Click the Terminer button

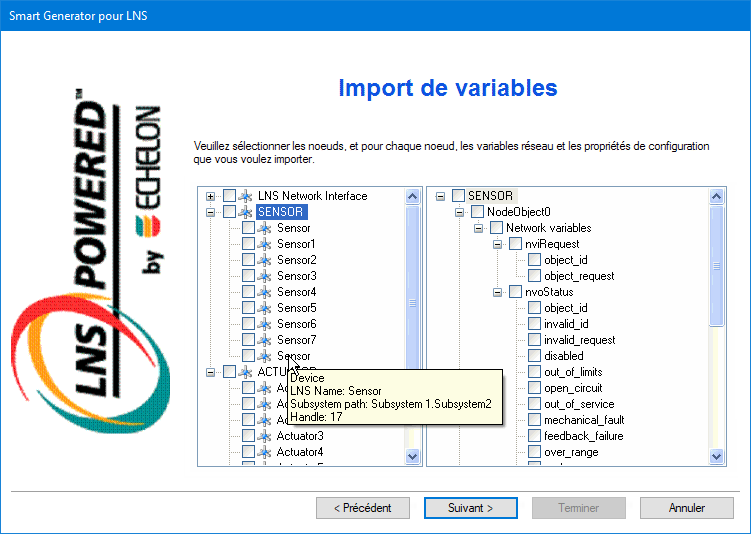point(579,508)
